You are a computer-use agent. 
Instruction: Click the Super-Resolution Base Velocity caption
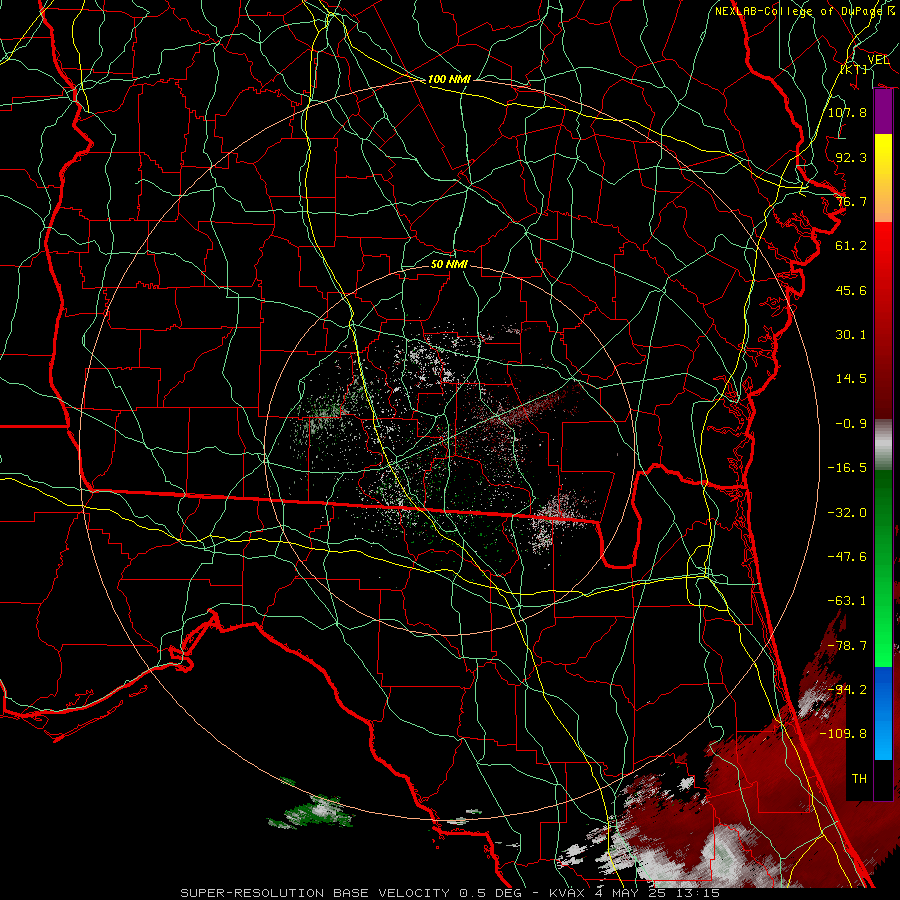click(450, 893)
